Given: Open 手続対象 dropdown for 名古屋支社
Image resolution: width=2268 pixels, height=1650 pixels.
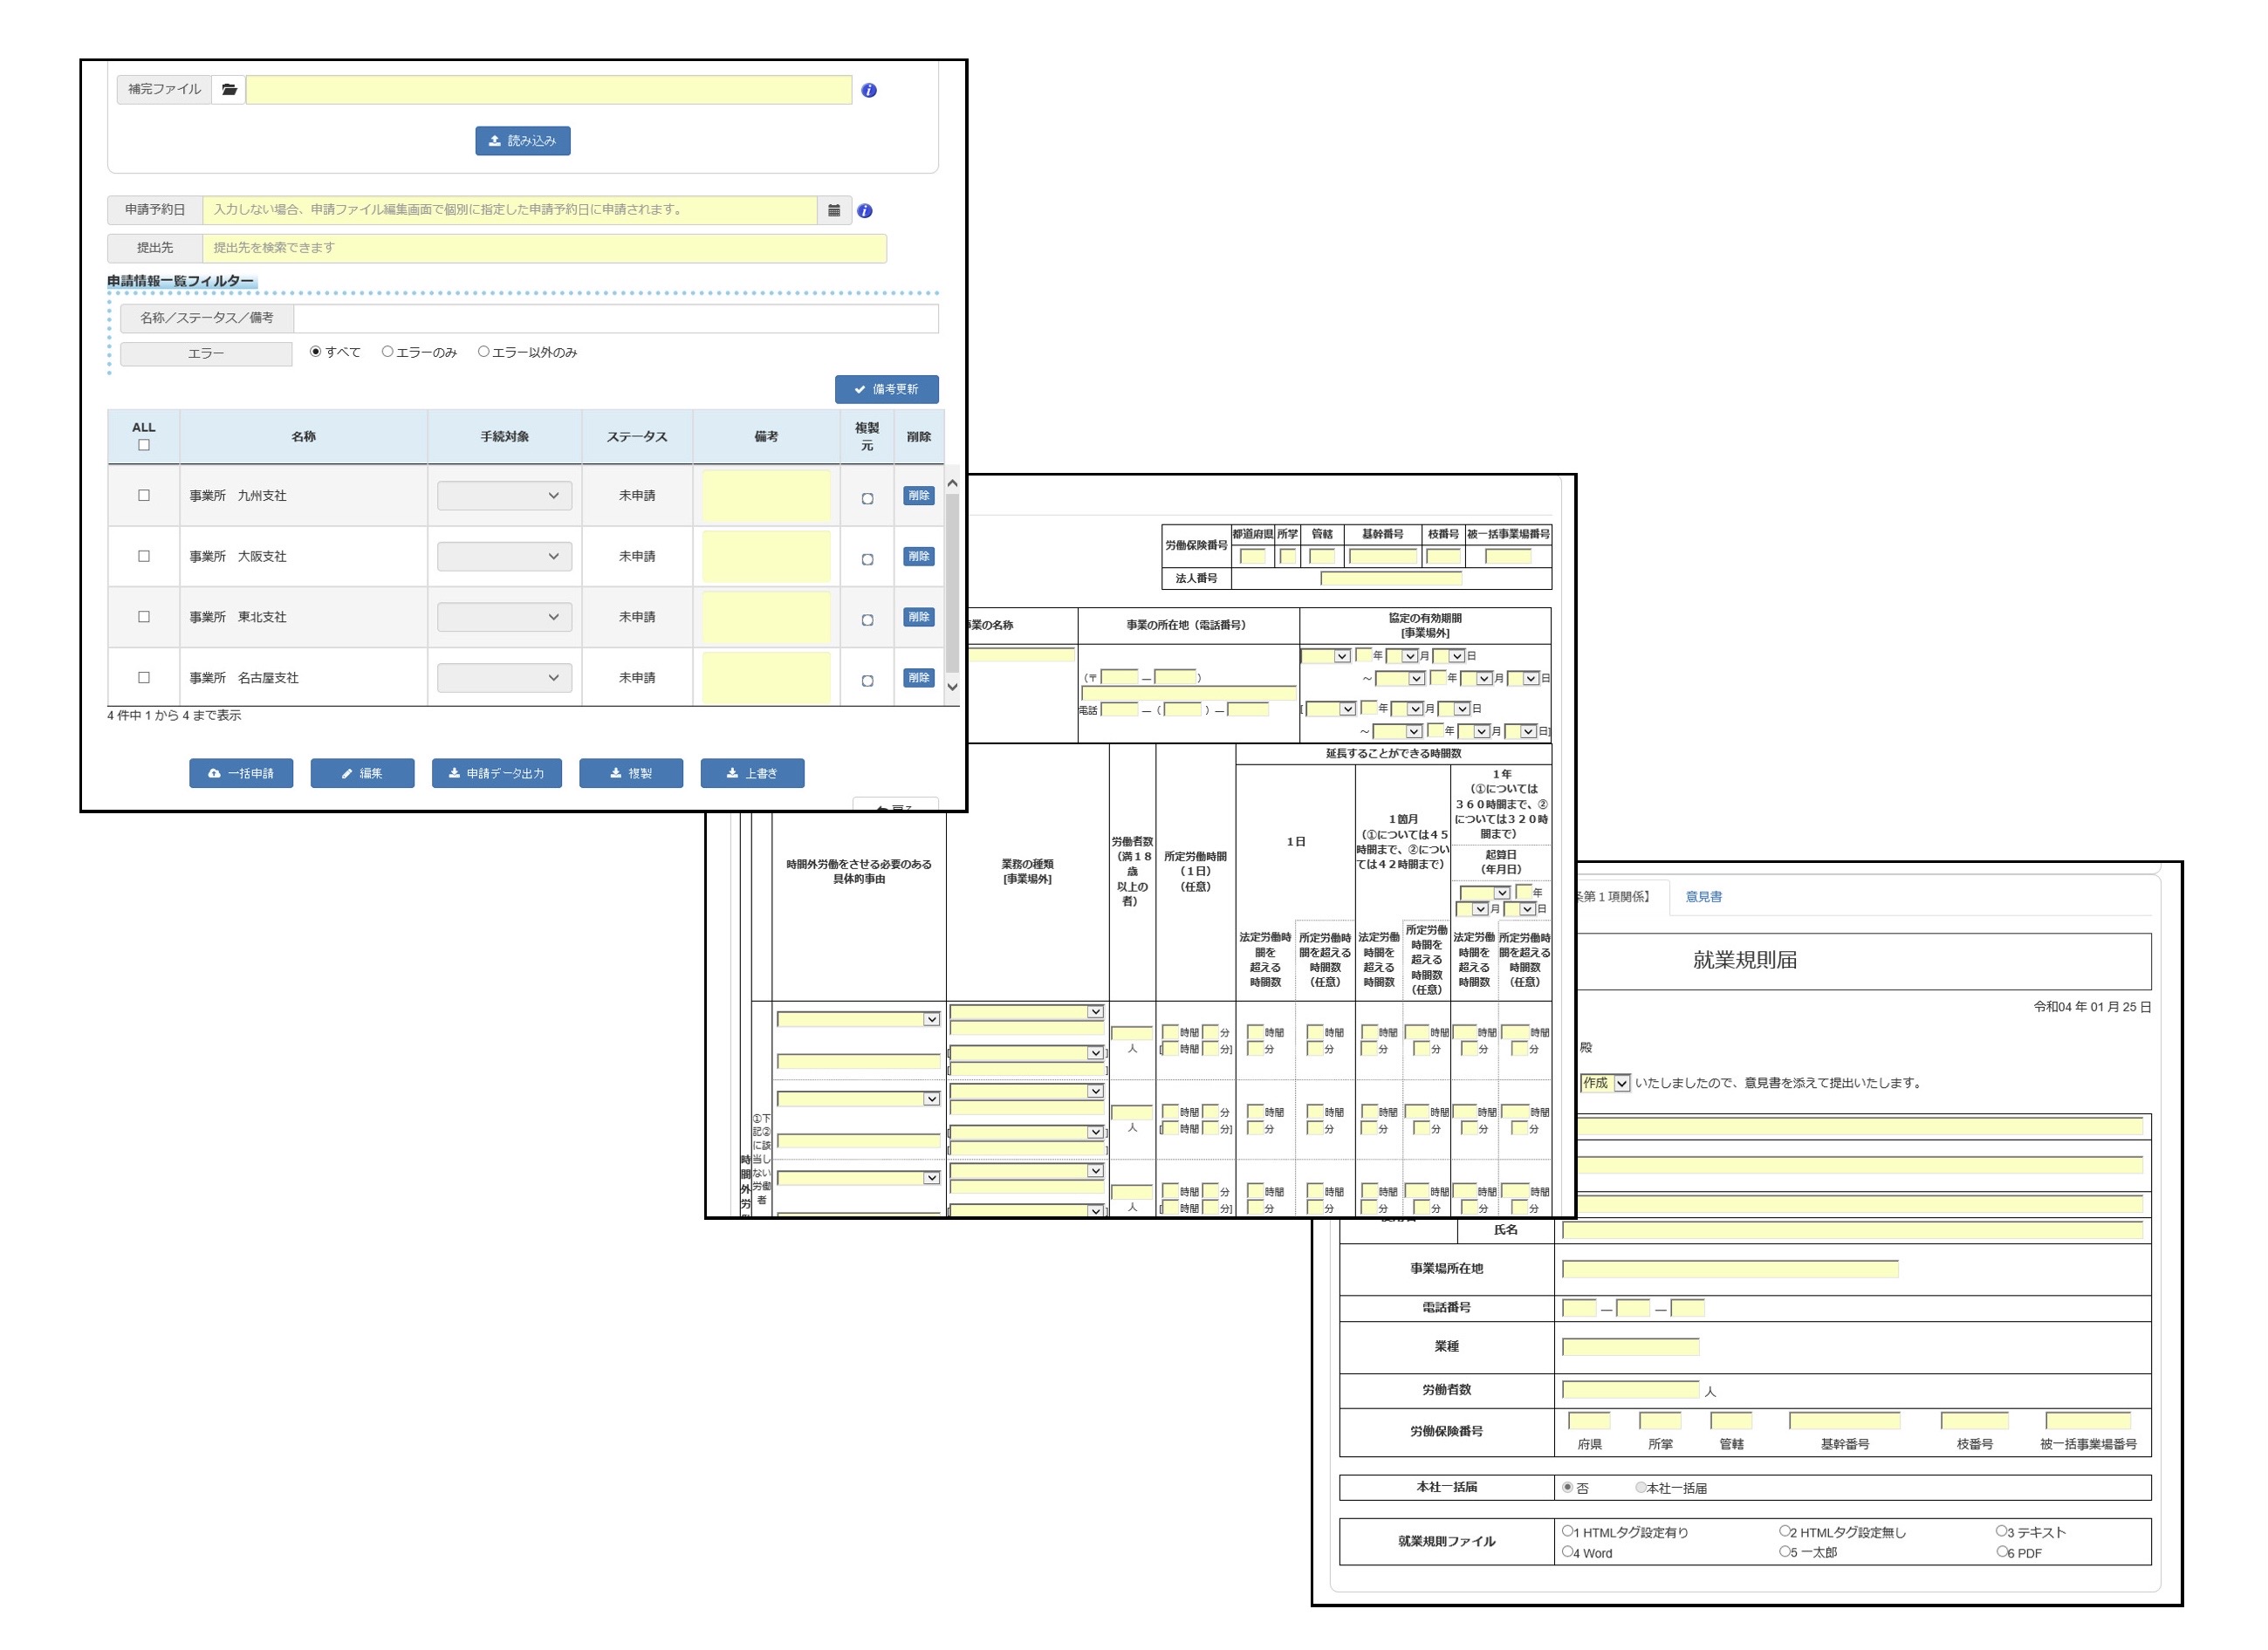Looking at the screenshot, I should 504,678.
